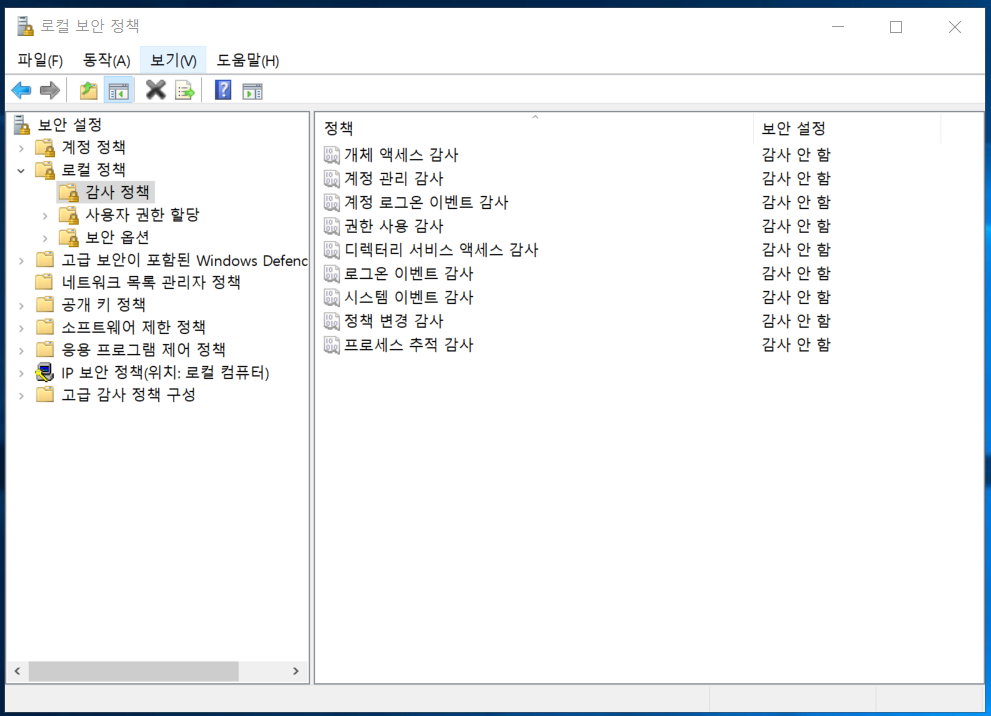Expand the 보안 옵션 node

(x=45, y=239)
